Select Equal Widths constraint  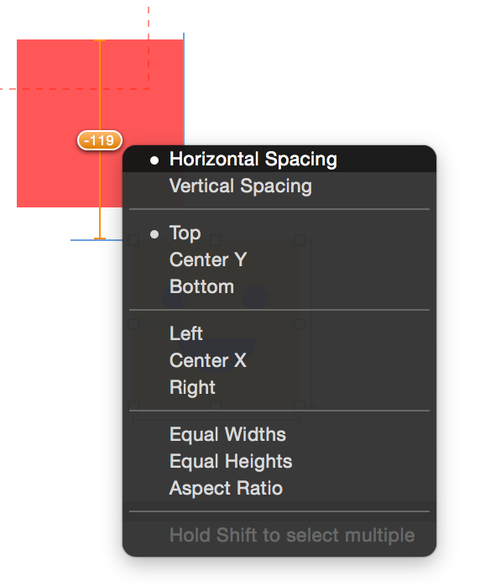tap(279, 435)
